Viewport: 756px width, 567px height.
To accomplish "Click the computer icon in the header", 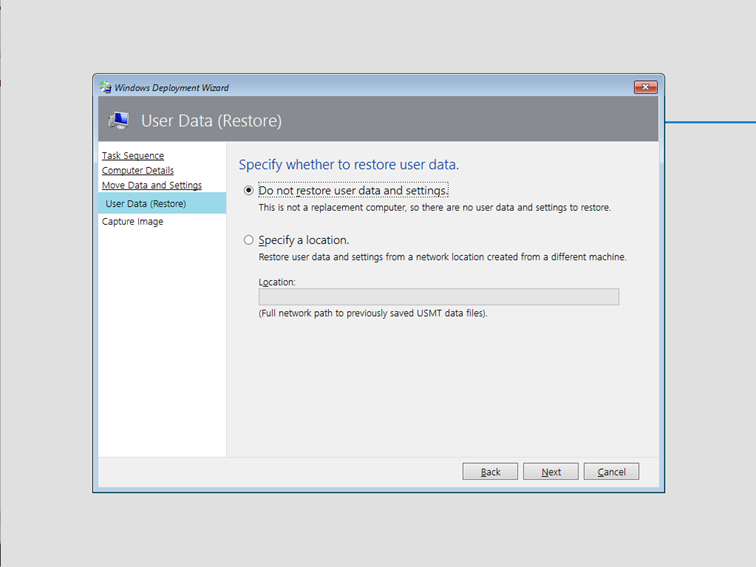I will (x=119, y=120).
